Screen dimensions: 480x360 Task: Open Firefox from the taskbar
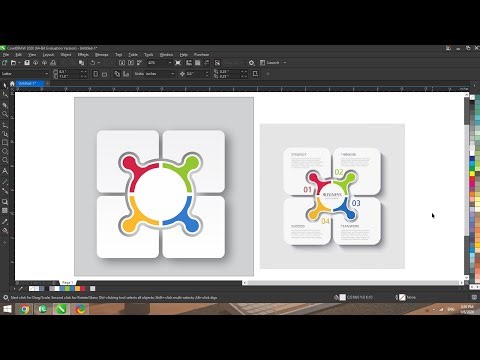(x=80, y=309)
